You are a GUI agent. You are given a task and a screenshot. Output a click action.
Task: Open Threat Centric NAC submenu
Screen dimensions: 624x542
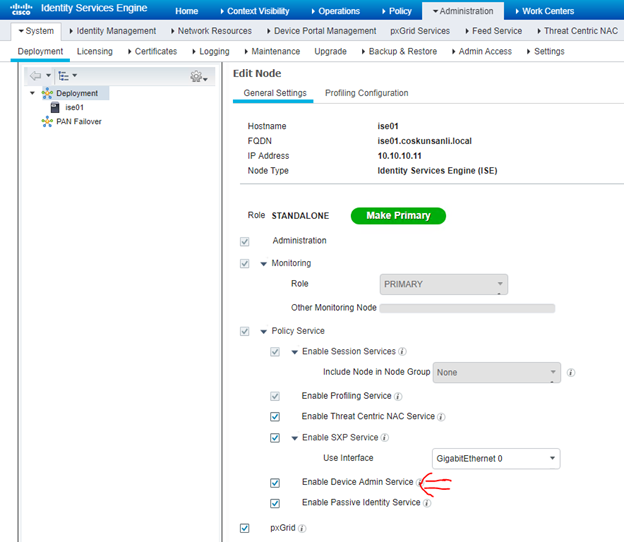tap(577, 31)
